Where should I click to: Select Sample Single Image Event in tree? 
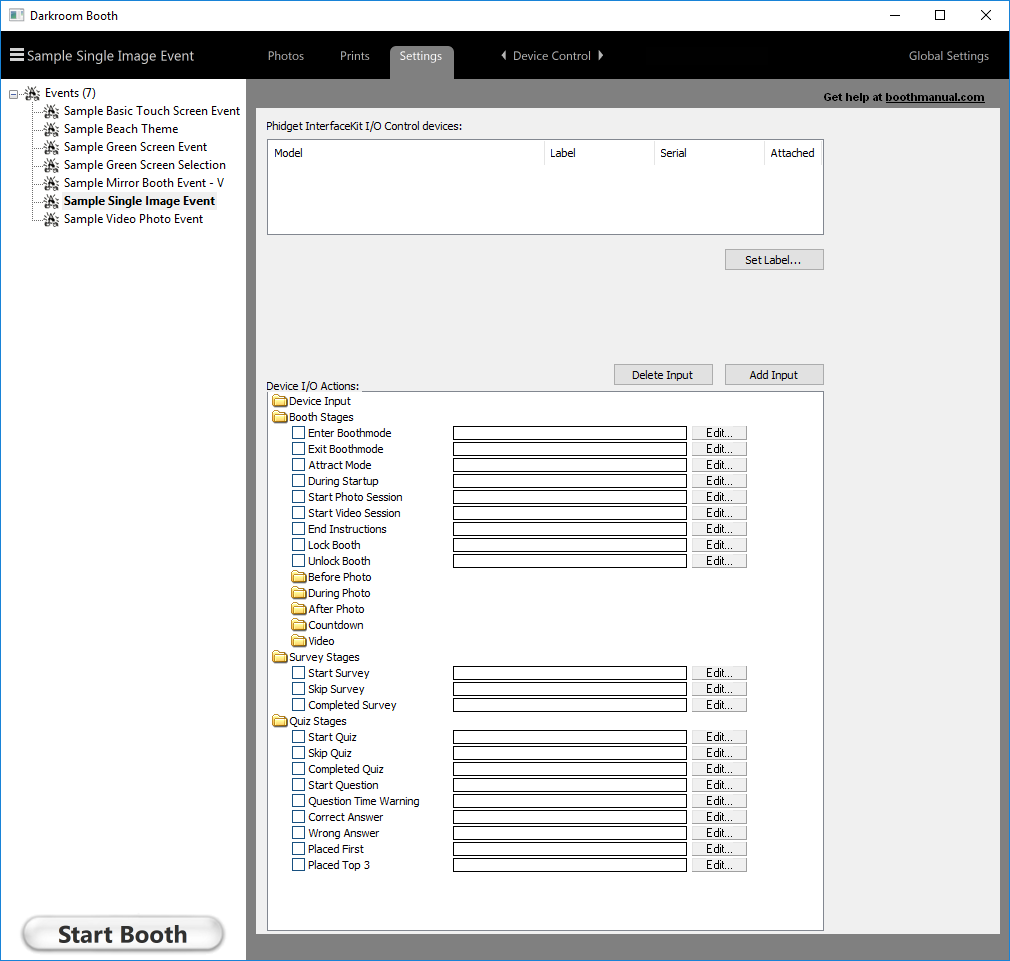pyautogui.click(x=139, y=202)
